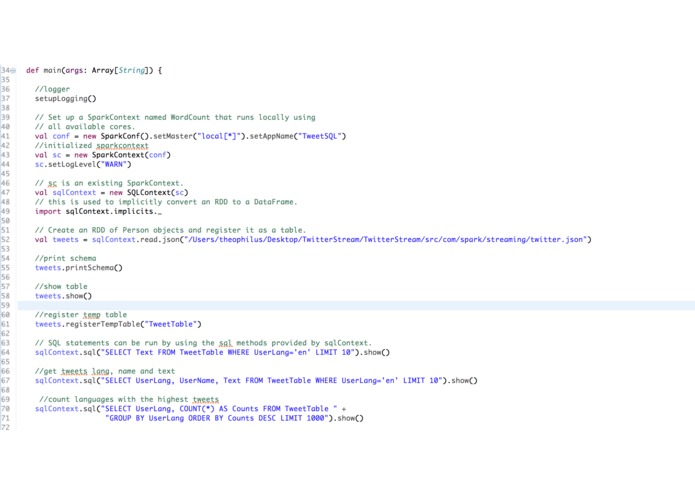Click line number 41 in the gutter
The height and width of the screenshot is (494, 695).
[x=5, y=136]
